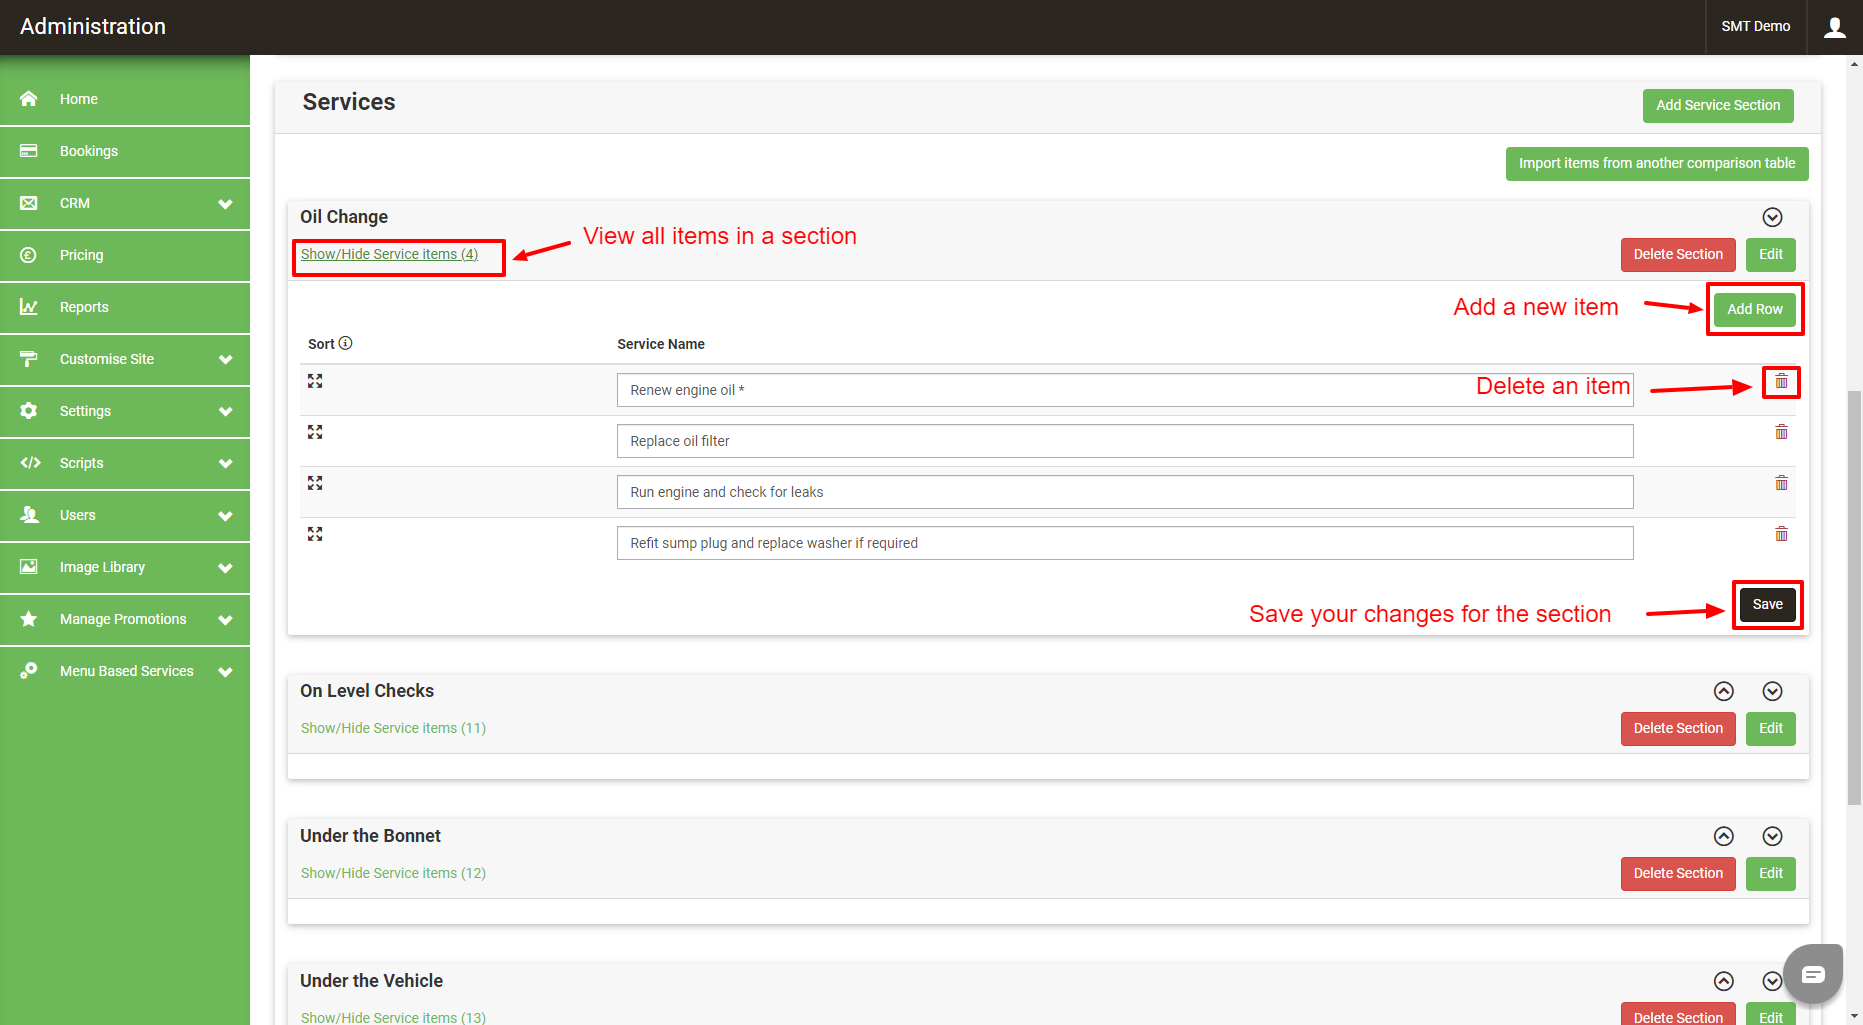1863x1025 pixels.
Task: Move the On Level Checks section down
Action: tap(1772, 691)
